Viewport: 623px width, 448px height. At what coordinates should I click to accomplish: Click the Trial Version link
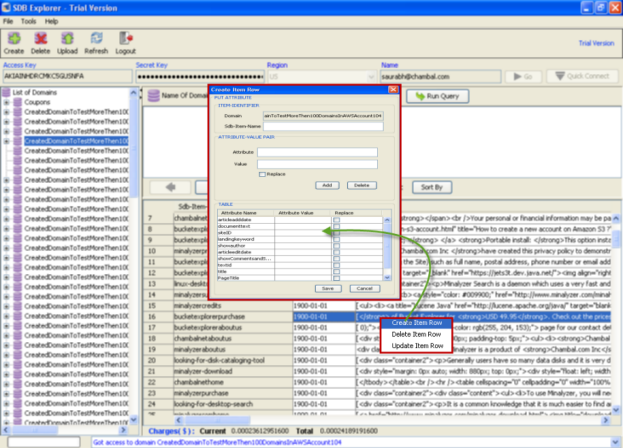pyautogui.click(x=596, y=43)
